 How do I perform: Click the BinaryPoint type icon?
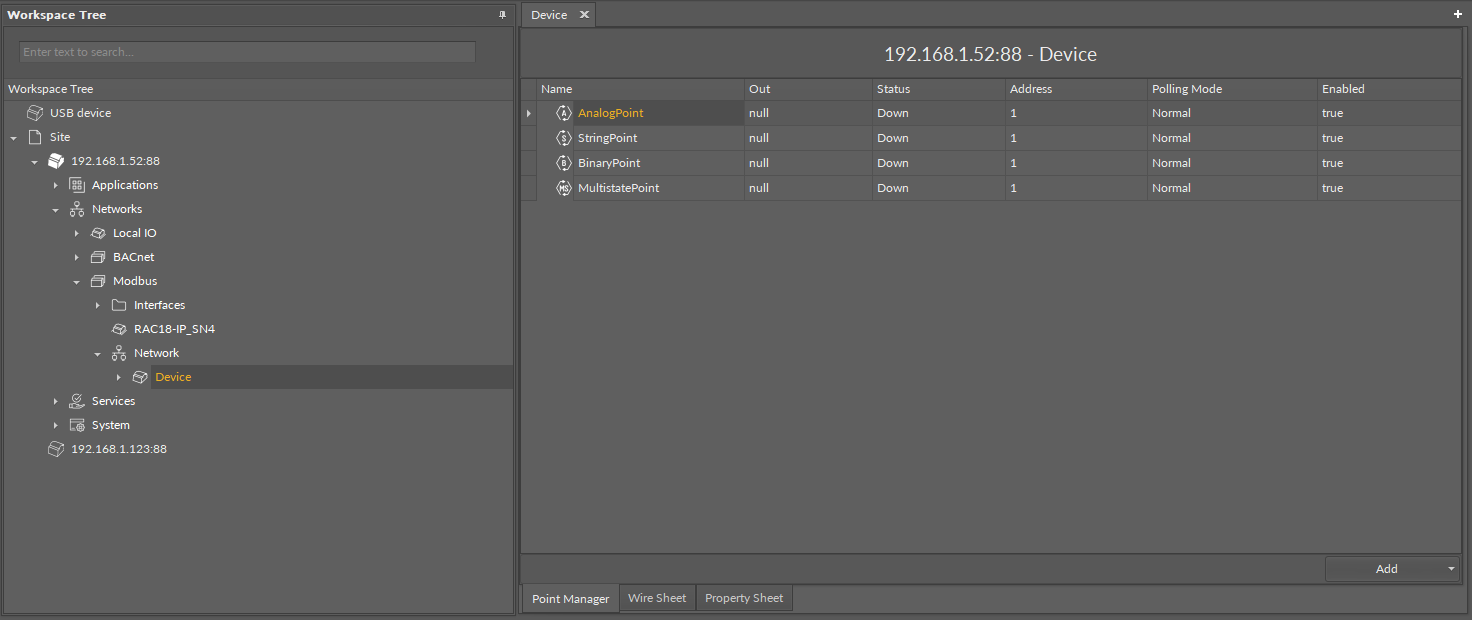563,163
